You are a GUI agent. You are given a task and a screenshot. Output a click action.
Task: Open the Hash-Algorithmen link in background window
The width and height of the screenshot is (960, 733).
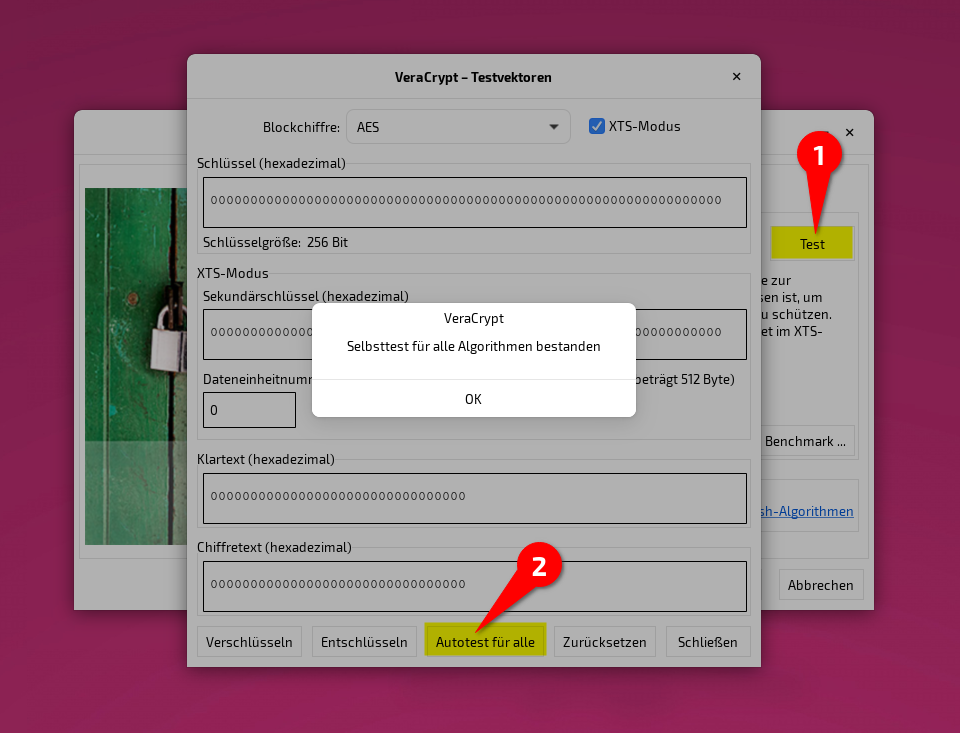807,511
